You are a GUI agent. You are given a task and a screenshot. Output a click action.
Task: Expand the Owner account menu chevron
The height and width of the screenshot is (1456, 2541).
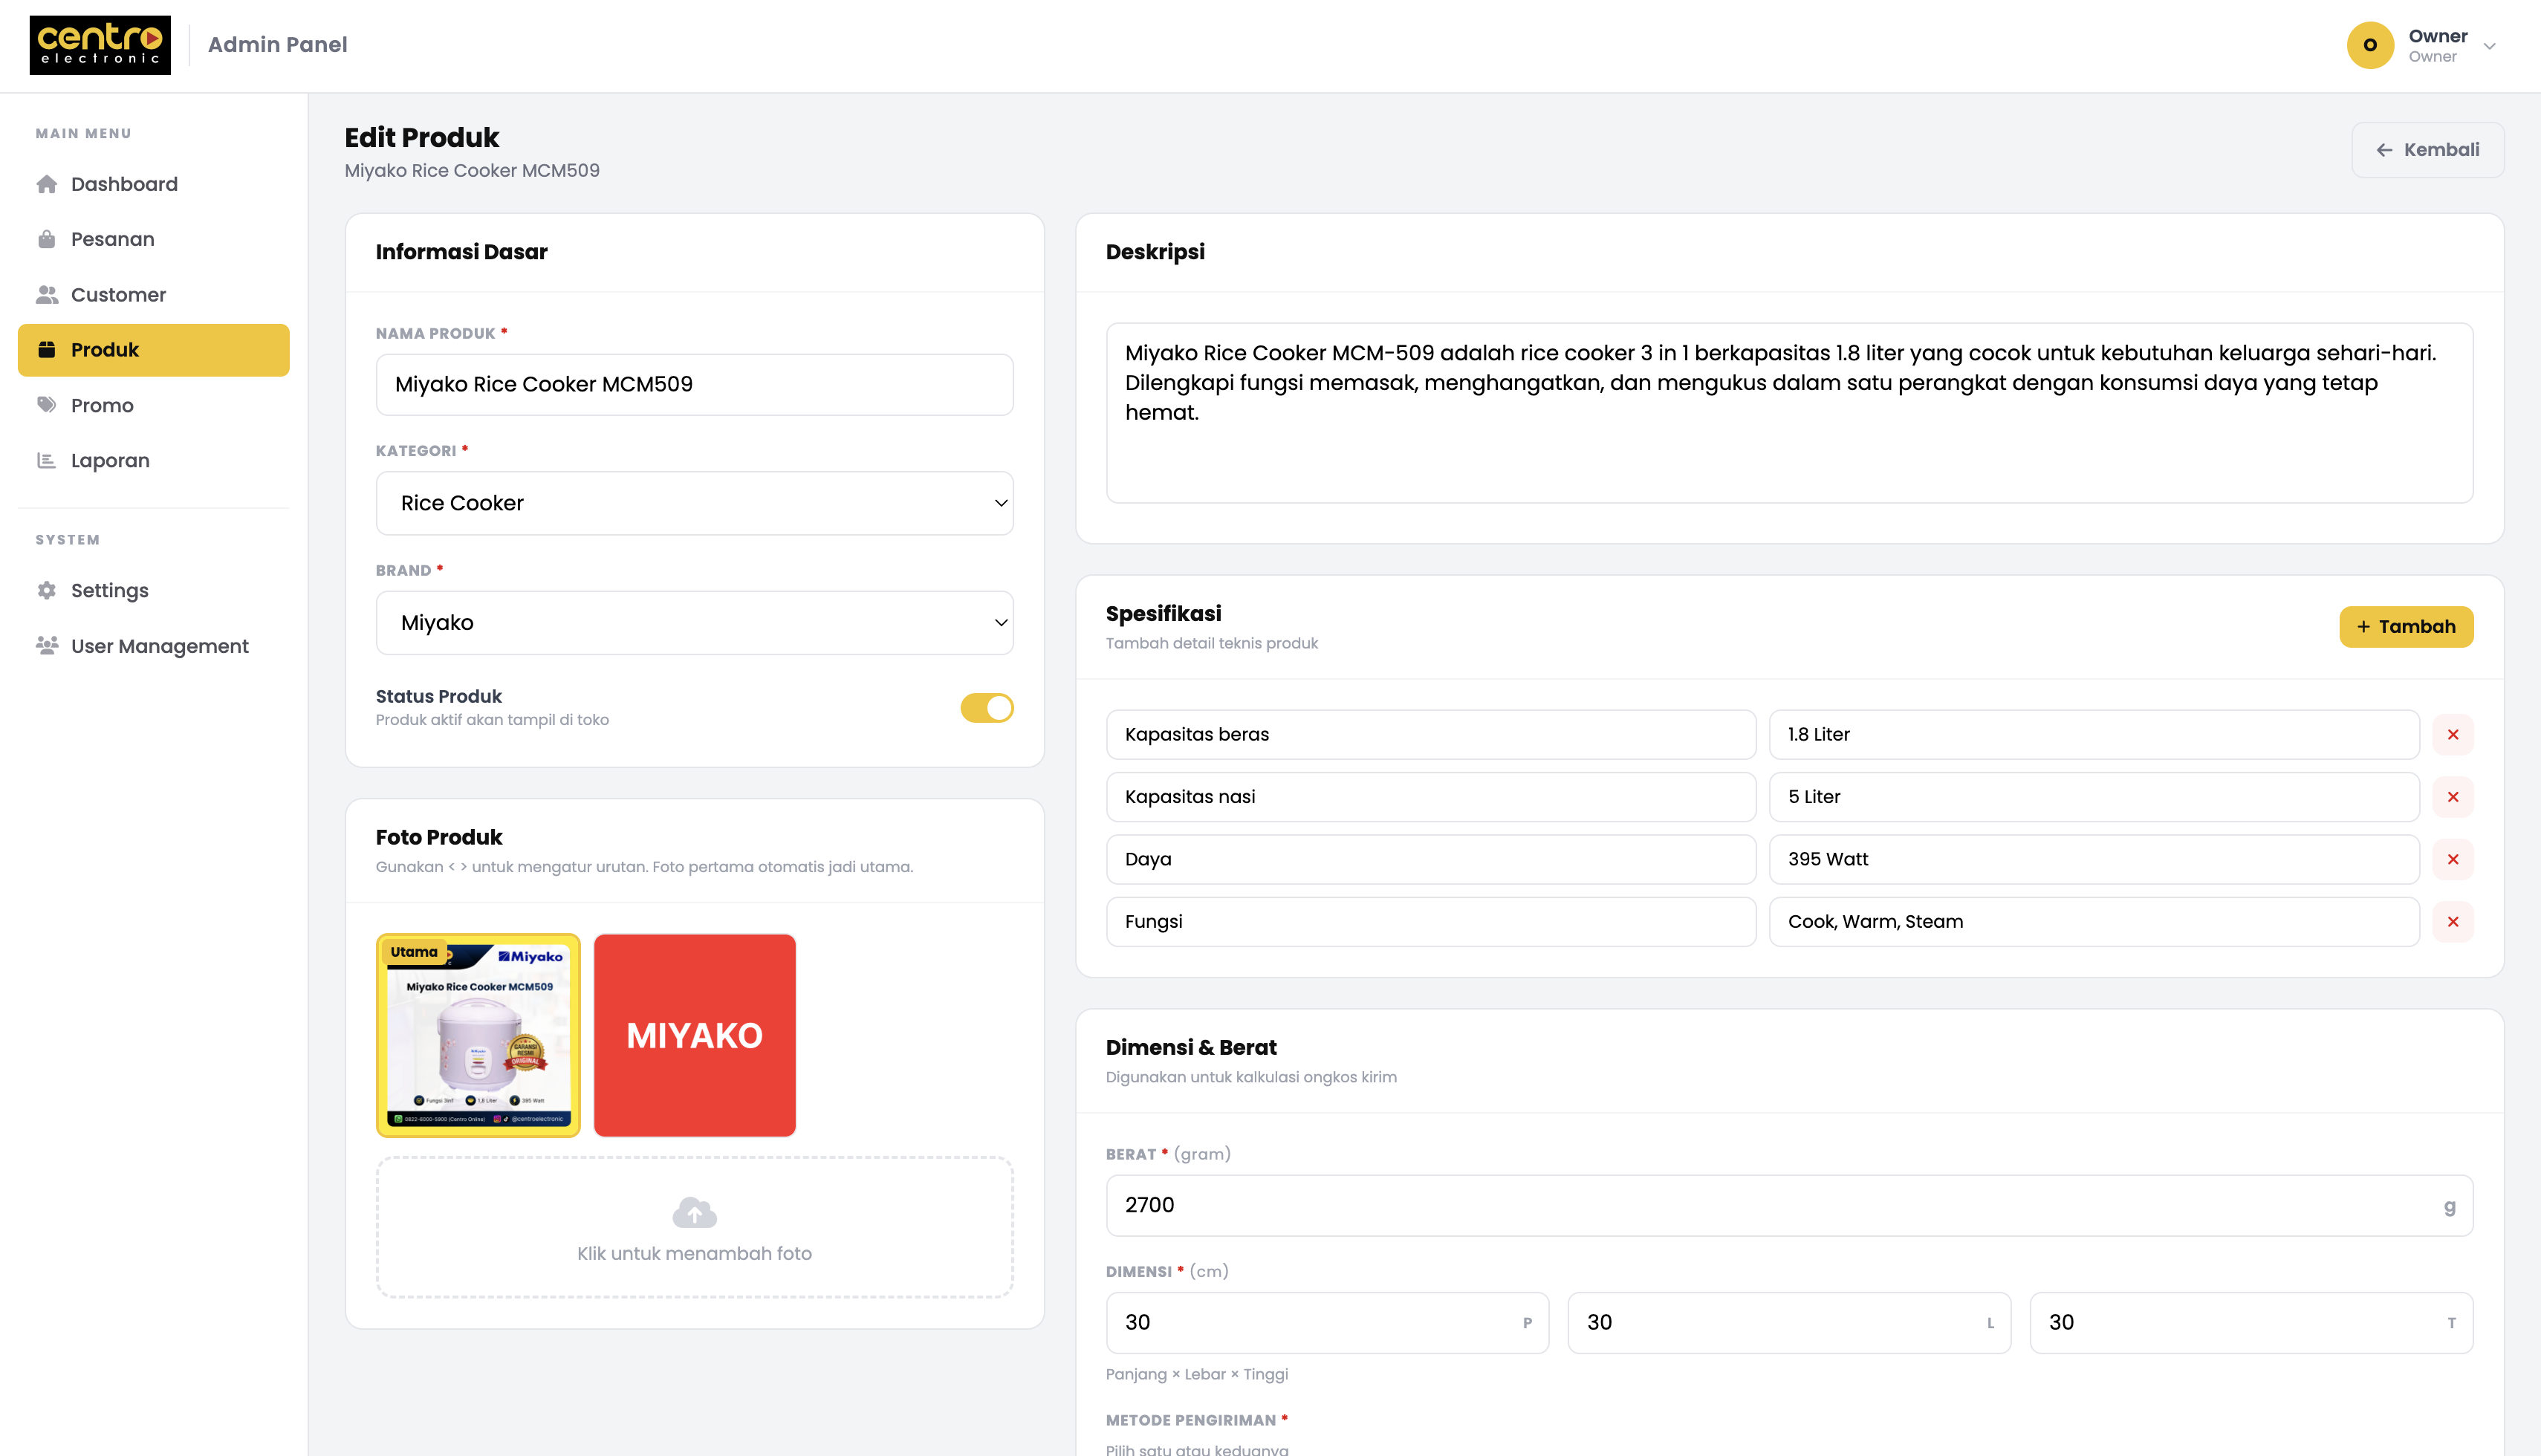(2490, 46)
